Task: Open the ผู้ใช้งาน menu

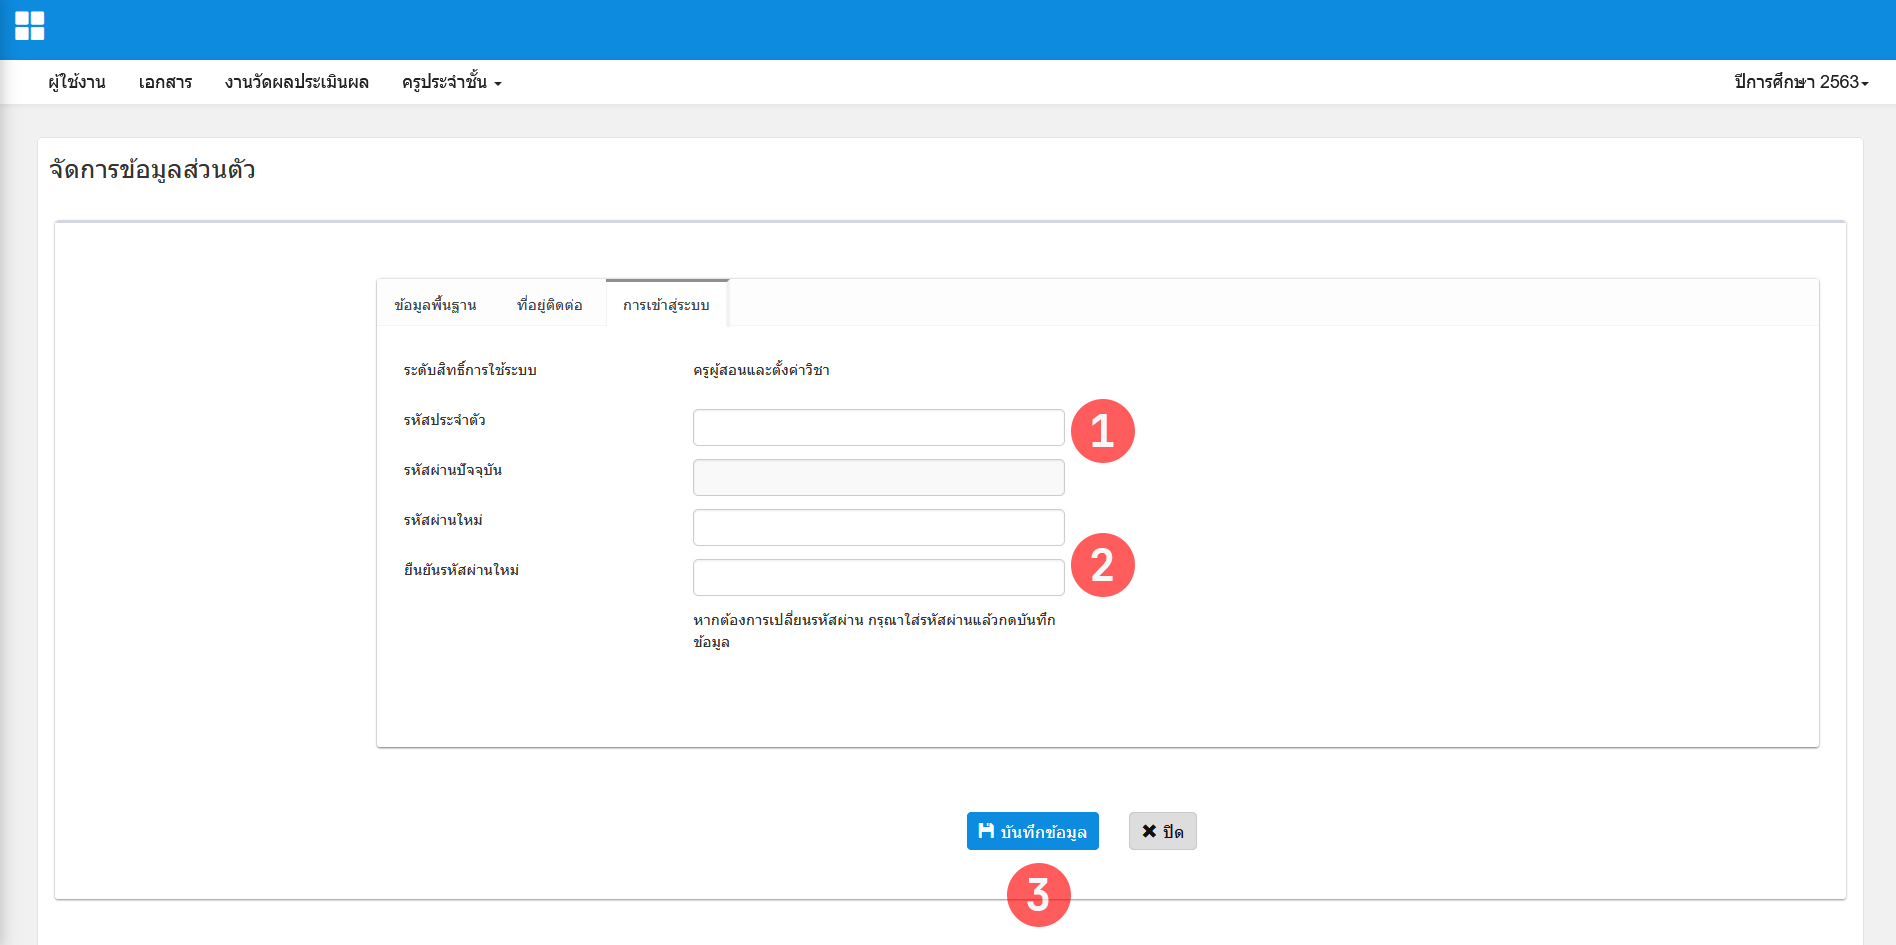Action: (77, 82)
